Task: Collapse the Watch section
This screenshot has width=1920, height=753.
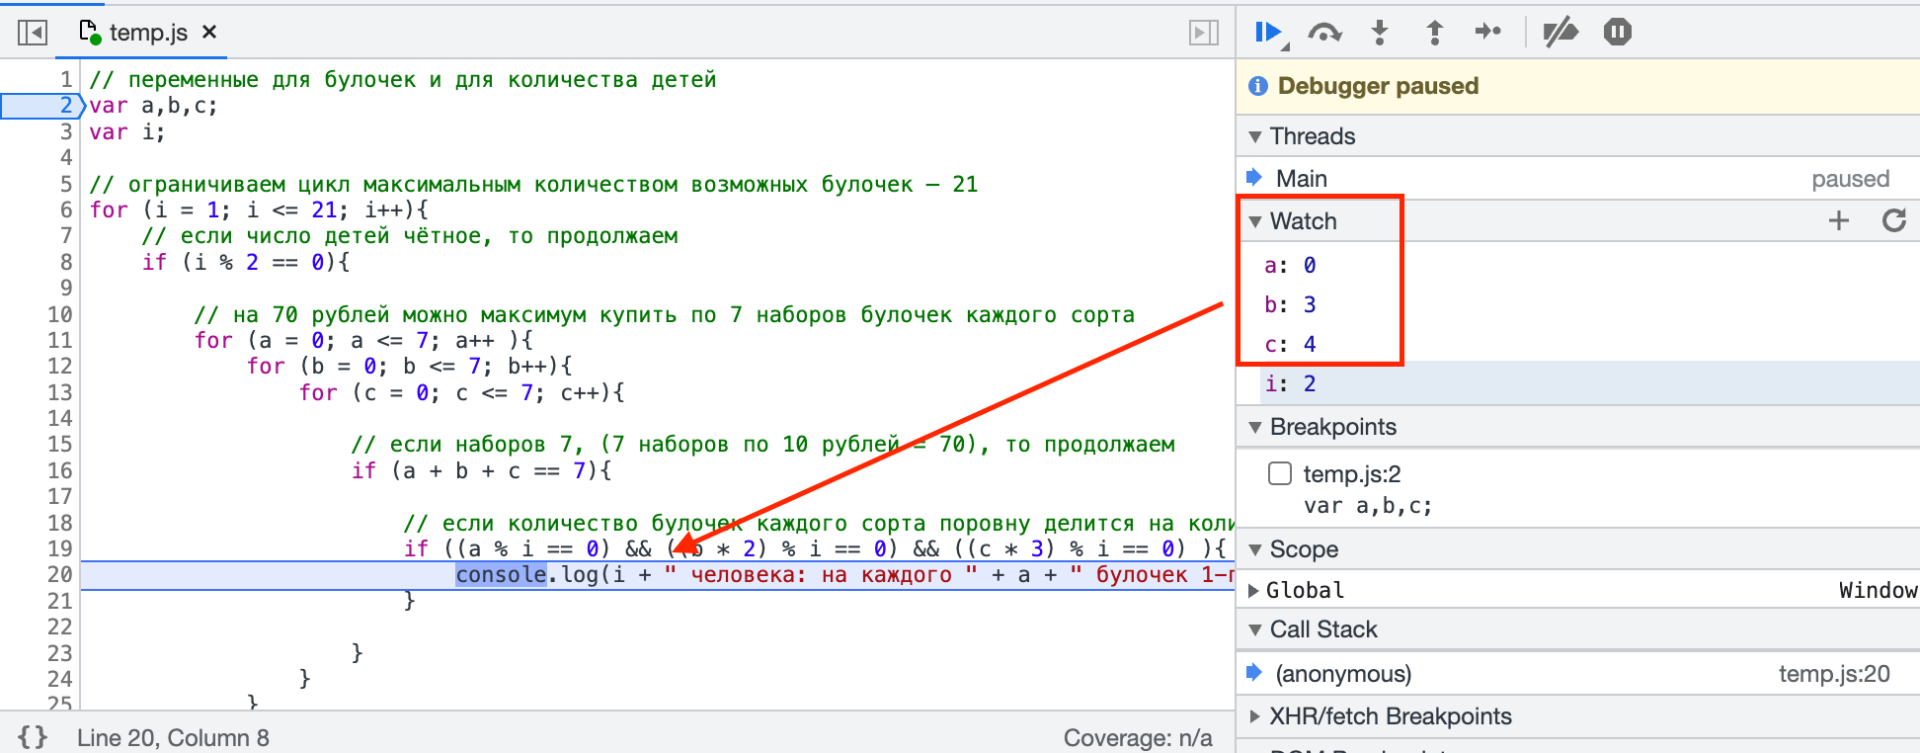Action: point(1256,221)
